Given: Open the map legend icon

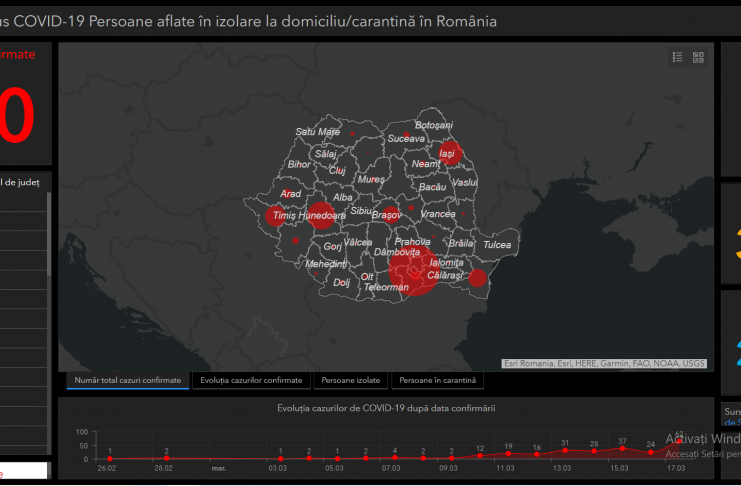Looking at the screenshot, I should tap(677, 58).
